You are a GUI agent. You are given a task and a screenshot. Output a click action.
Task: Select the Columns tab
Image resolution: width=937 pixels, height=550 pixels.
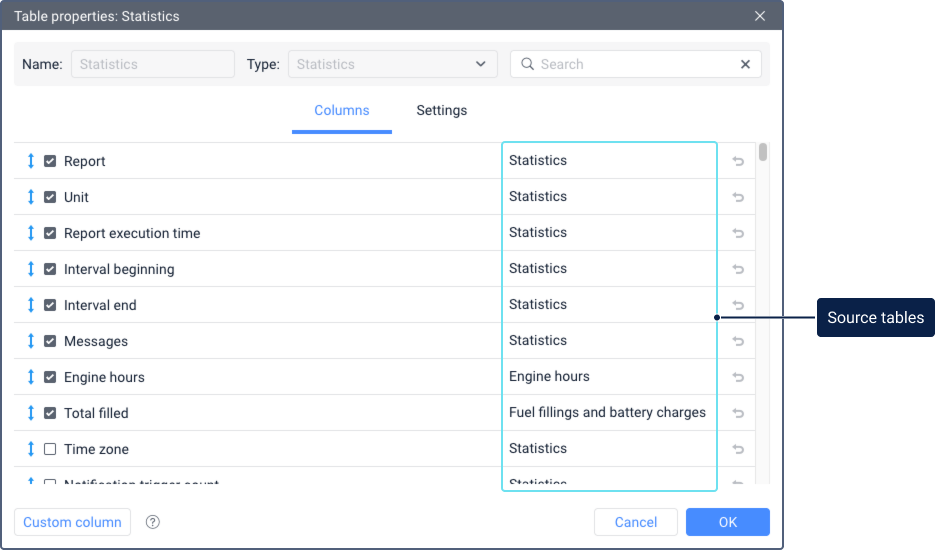tap(342, 111)
